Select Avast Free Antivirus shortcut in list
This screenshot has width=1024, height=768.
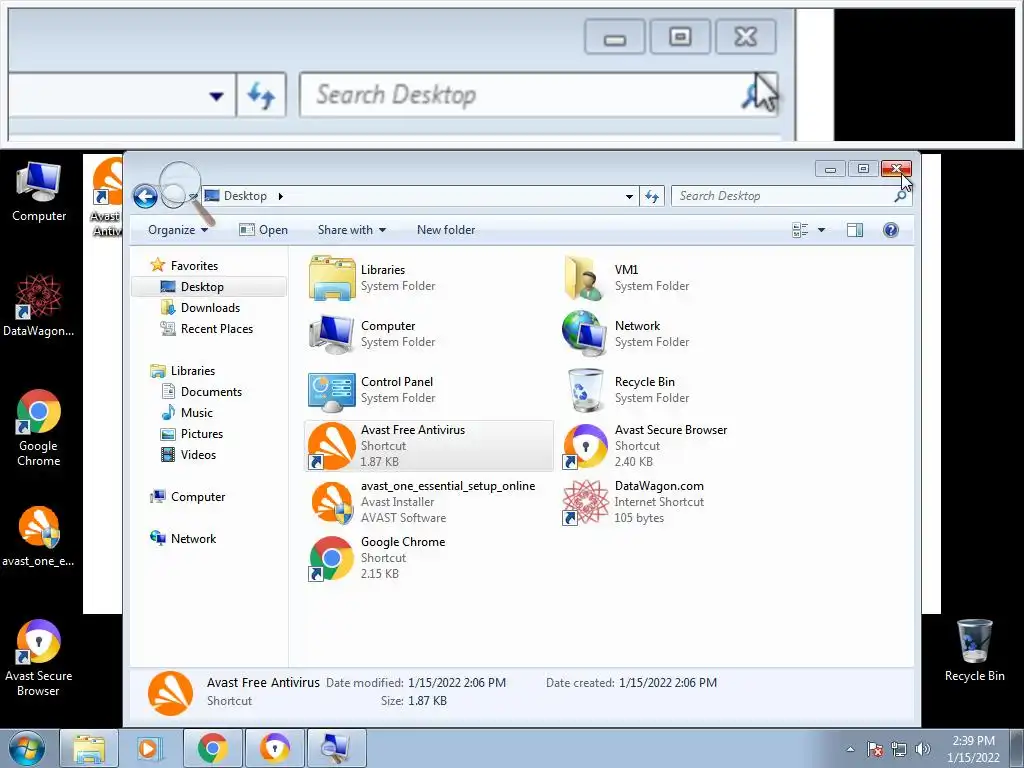coord(428,446)
